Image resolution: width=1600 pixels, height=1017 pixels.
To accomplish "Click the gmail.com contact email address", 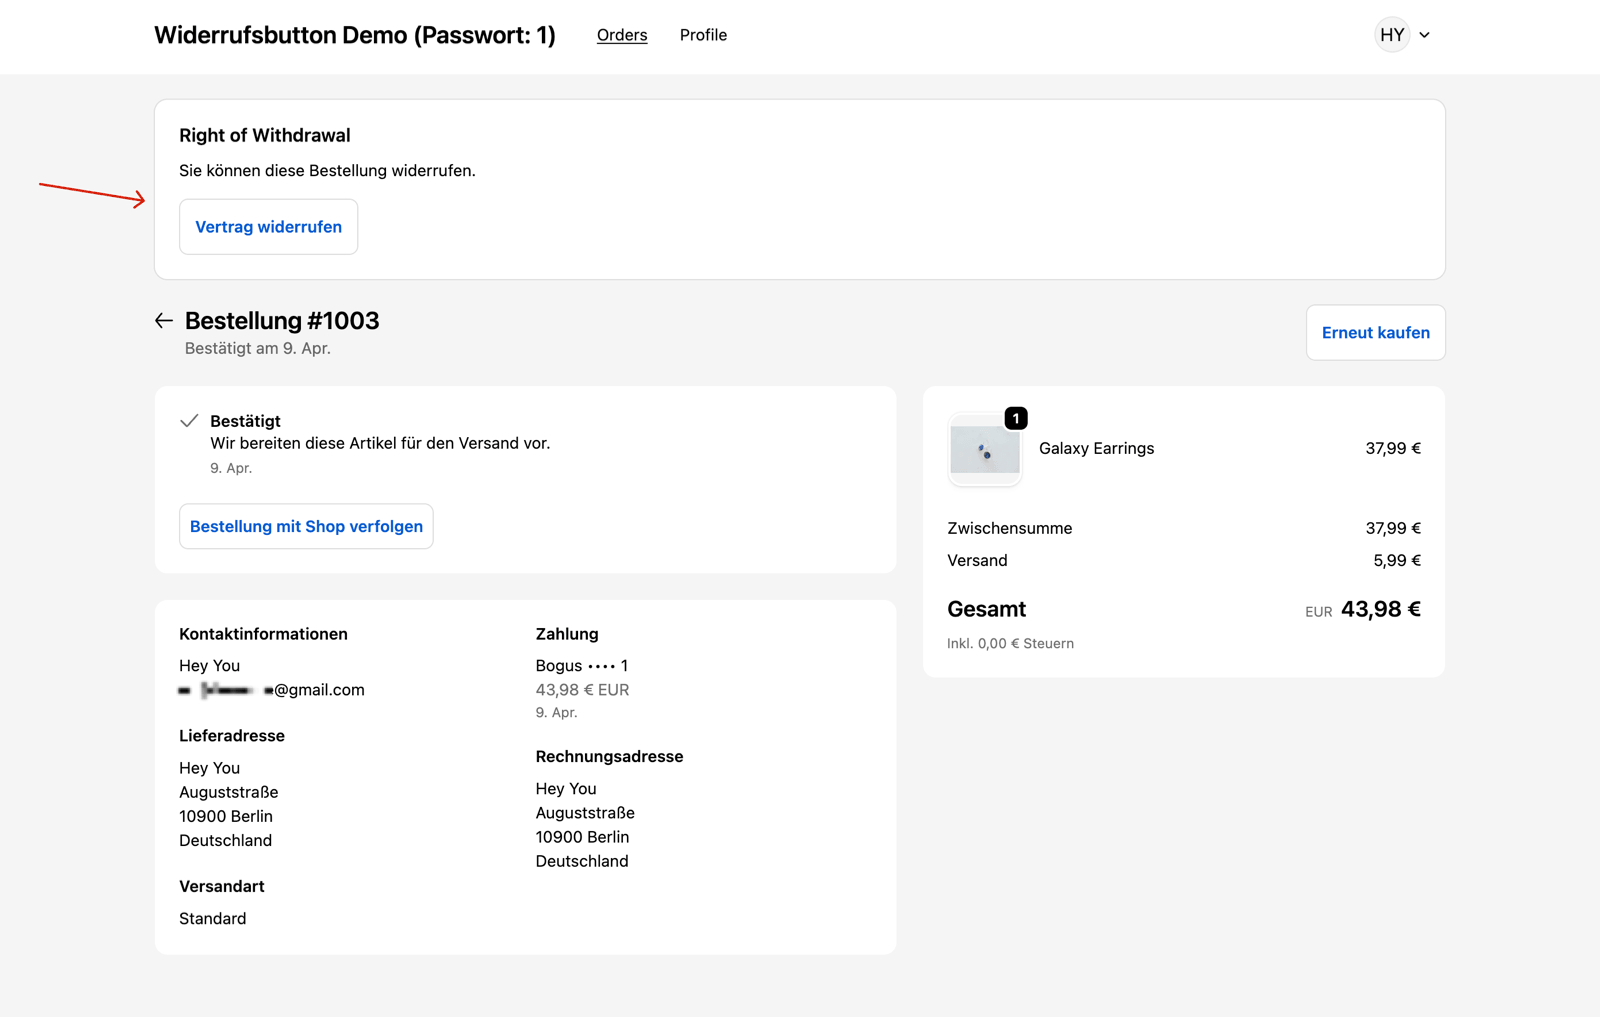I will click(x=272, y=690).
